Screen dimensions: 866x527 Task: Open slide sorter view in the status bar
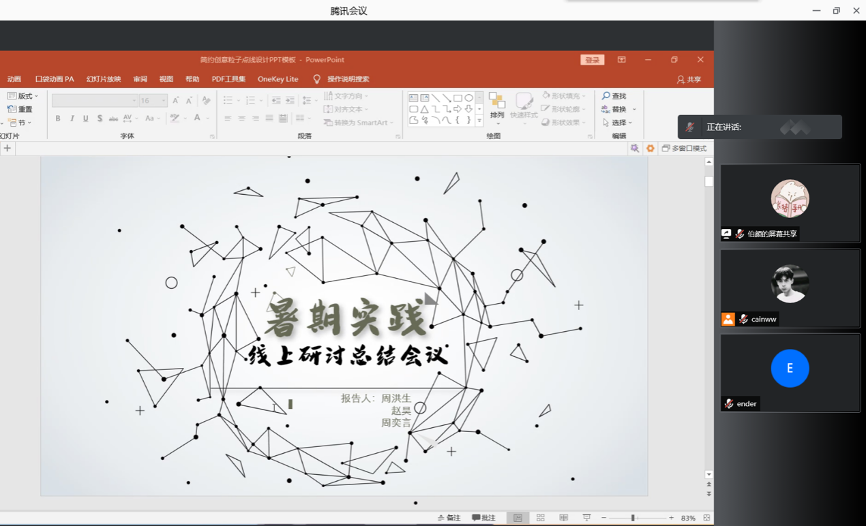click(540, 518)
